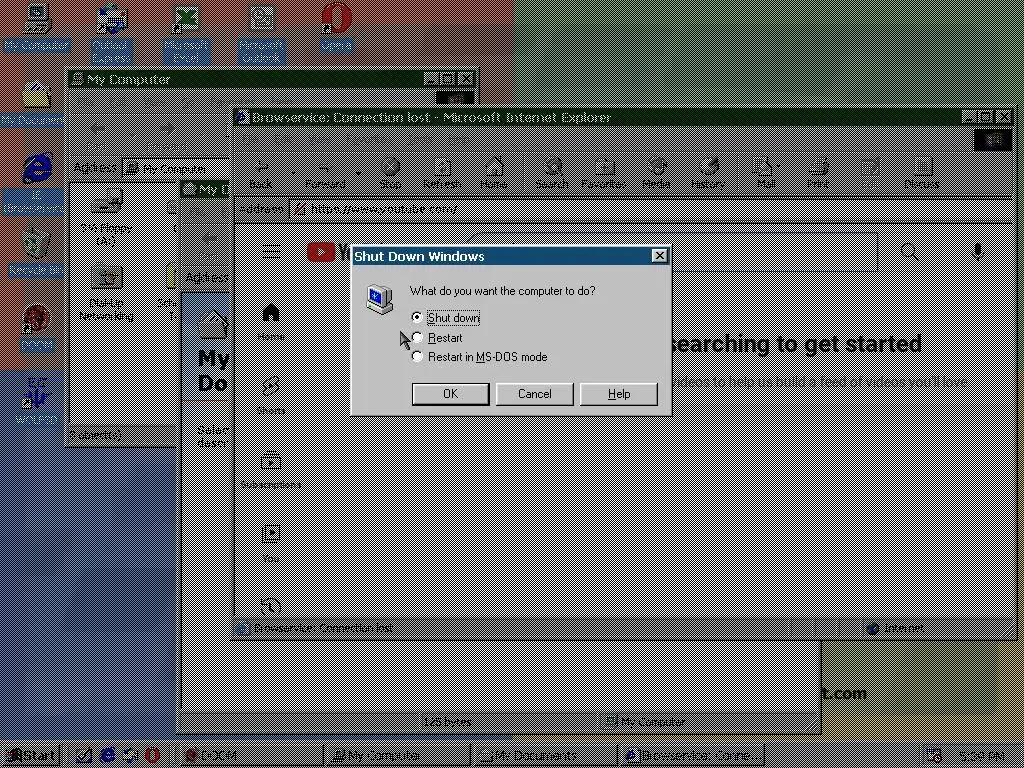
Task: Close the Shut Down Windows dialog
Action: tap(660, 255)
